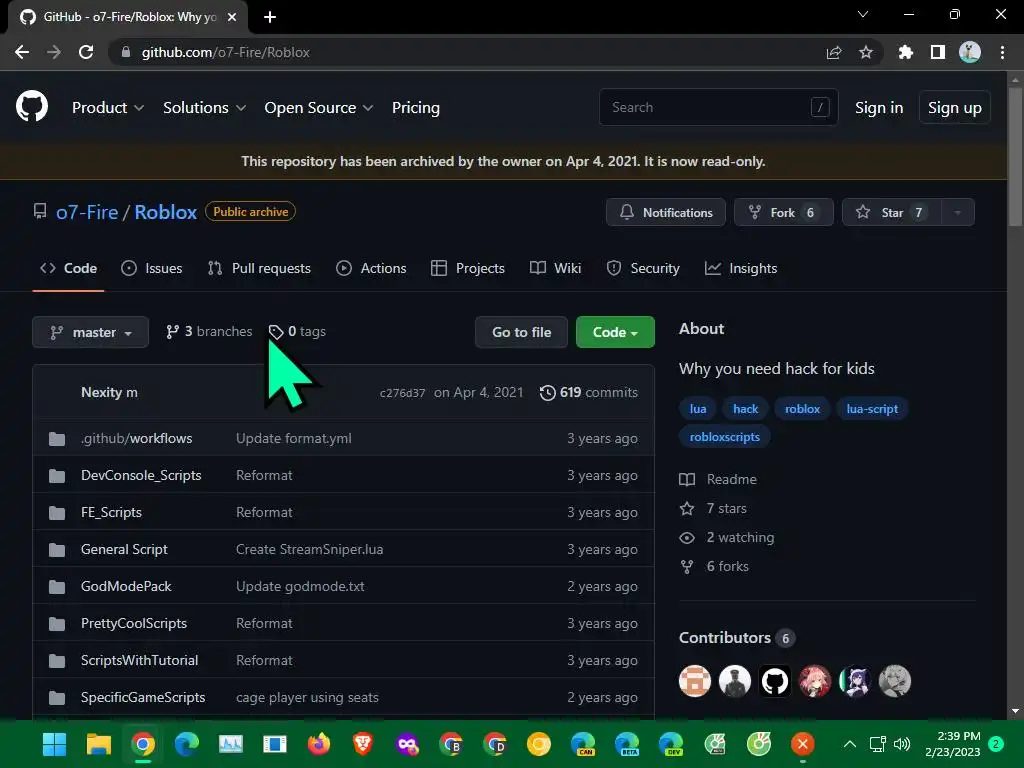1024x768 pixels.
Task: Open the Chrome side panel icon
Action: tap(937, 52)
